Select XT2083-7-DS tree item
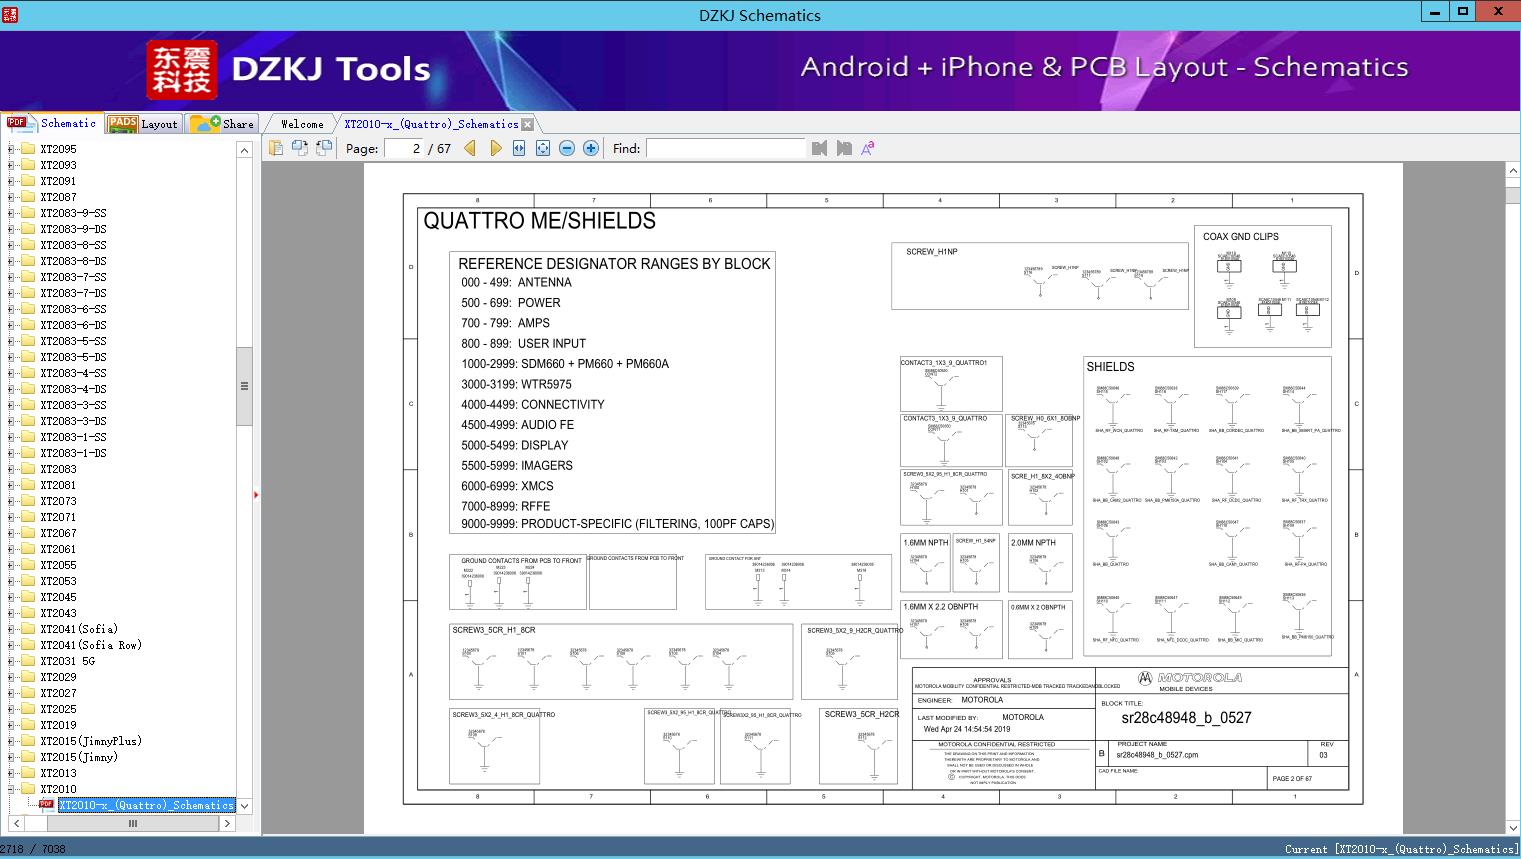The height and width of the screenshot is (859, 1521). [73, 293]
